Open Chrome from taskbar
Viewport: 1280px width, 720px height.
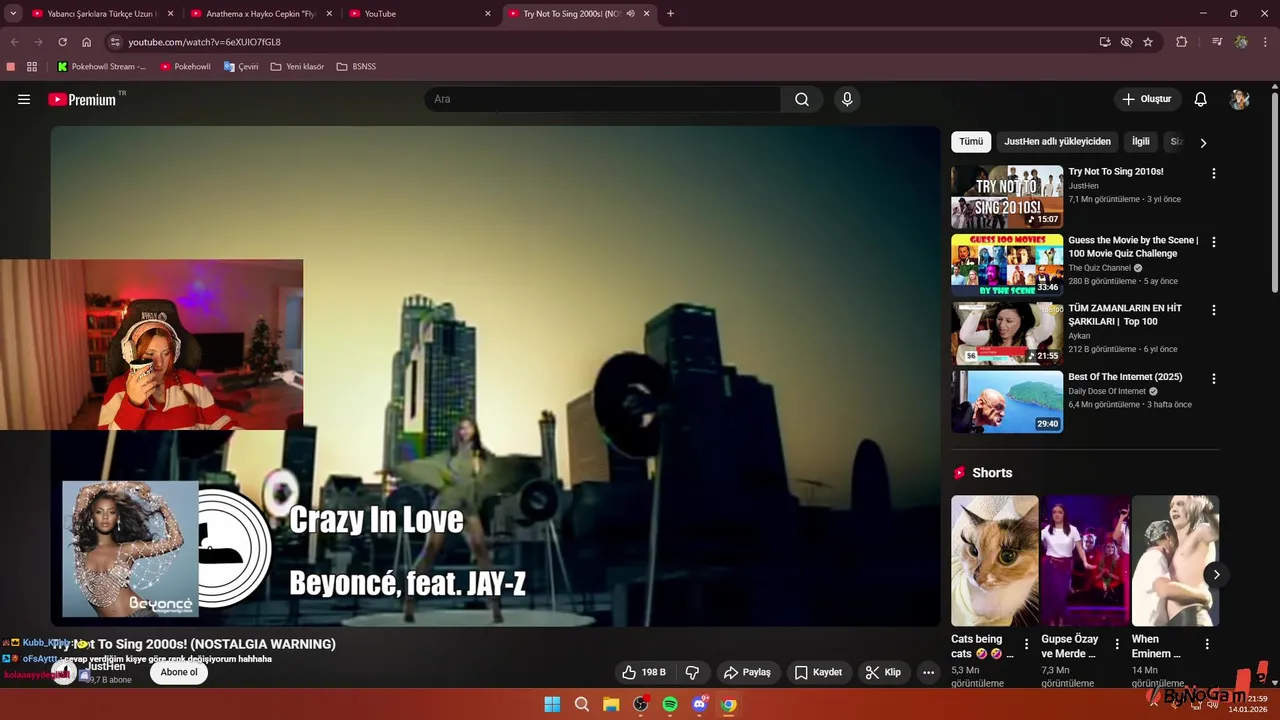click(729, 704)
